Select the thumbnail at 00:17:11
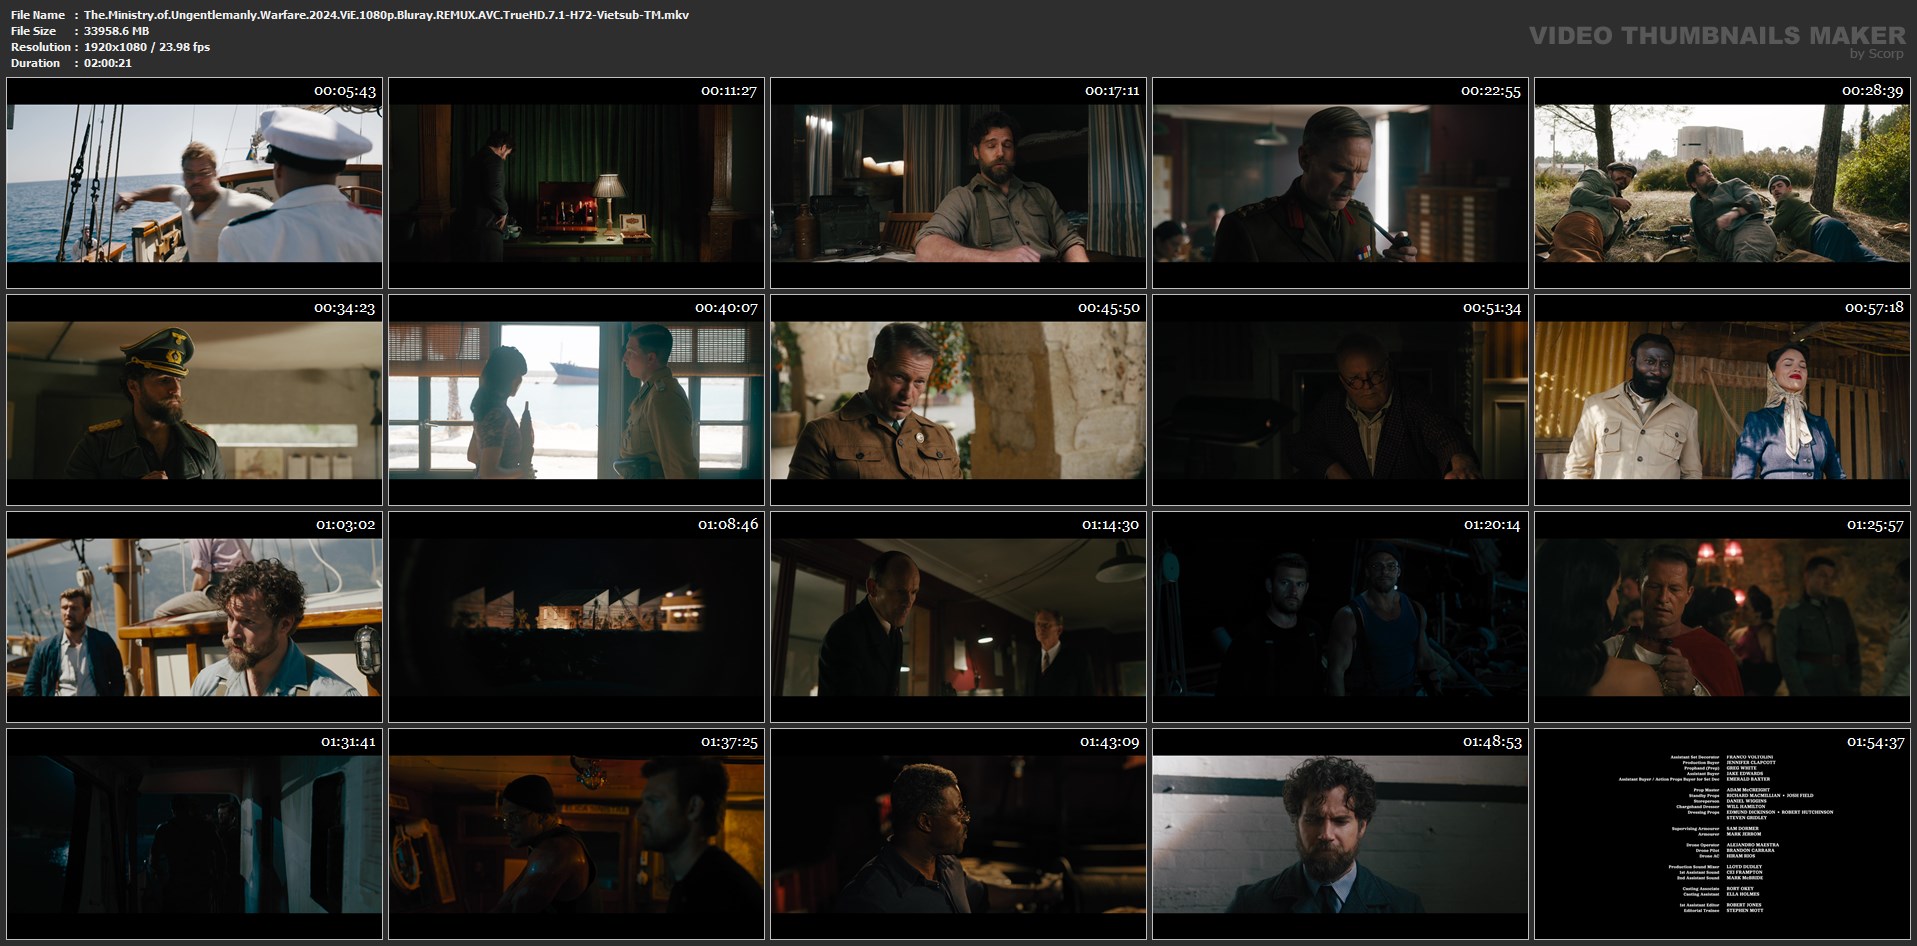The width and height of the screenshot is (1917, 946). tap(958, 183)
